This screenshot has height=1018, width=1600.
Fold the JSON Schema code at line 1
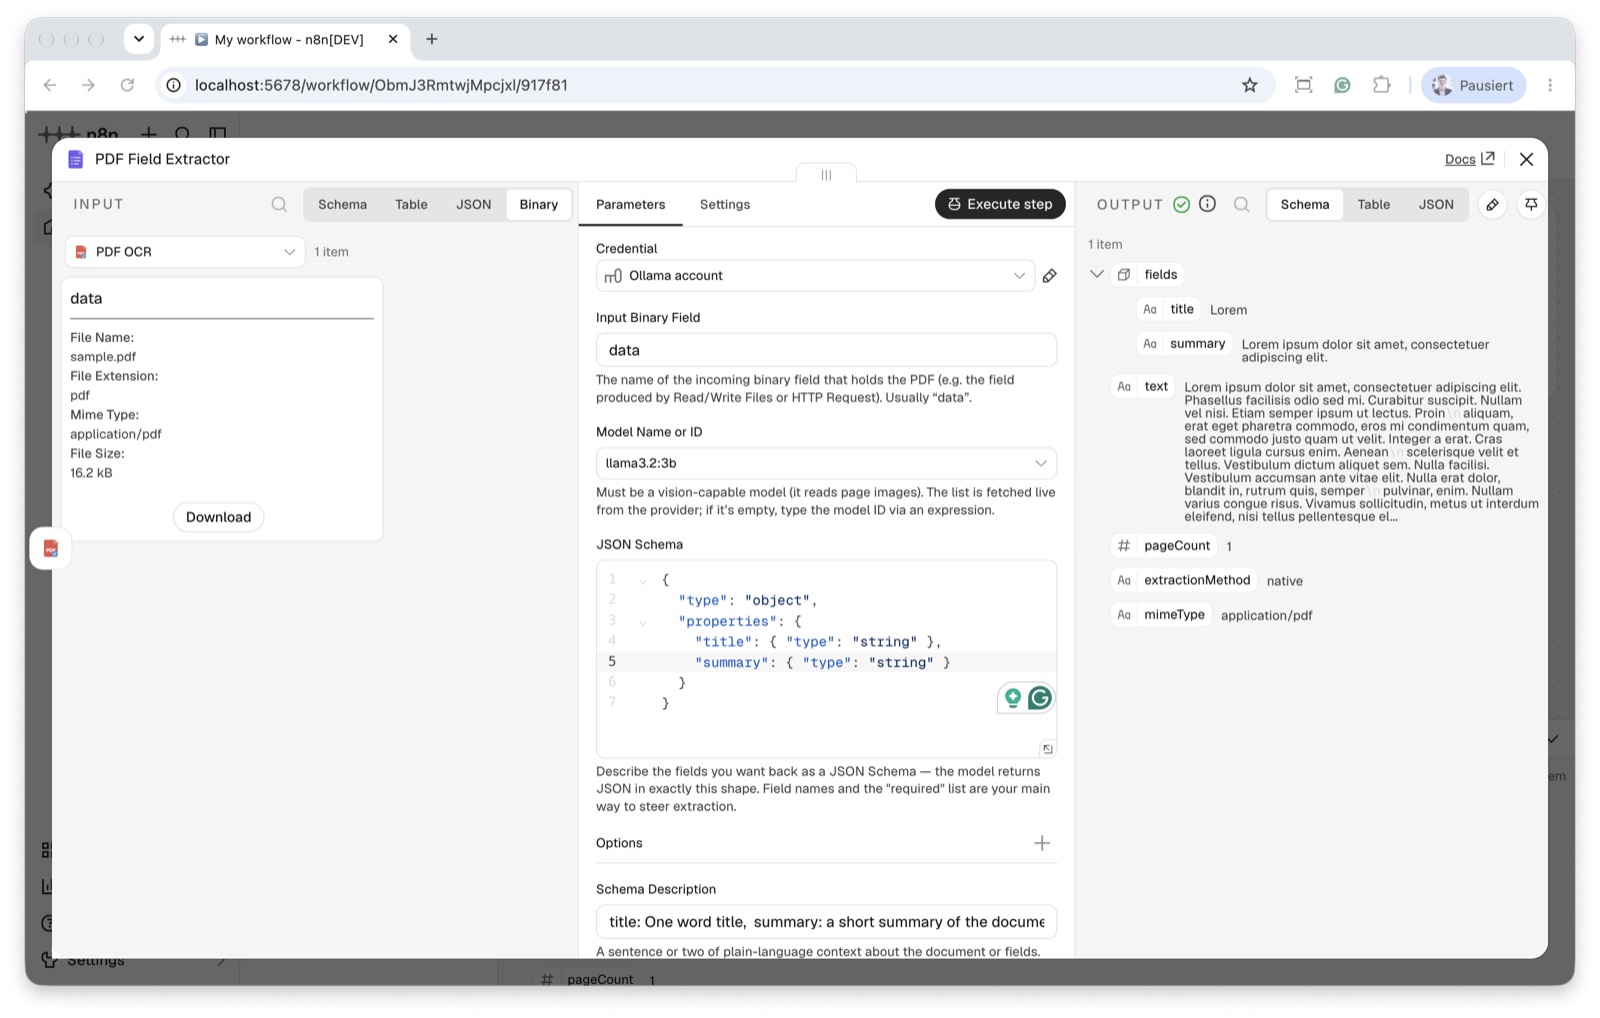click(643, 581)
